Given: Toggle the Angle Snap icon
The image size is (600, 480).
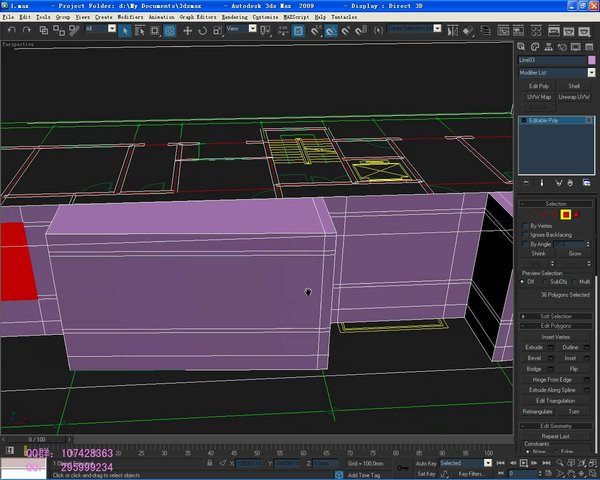Looking at the screenshot, I should pos(331,31).
